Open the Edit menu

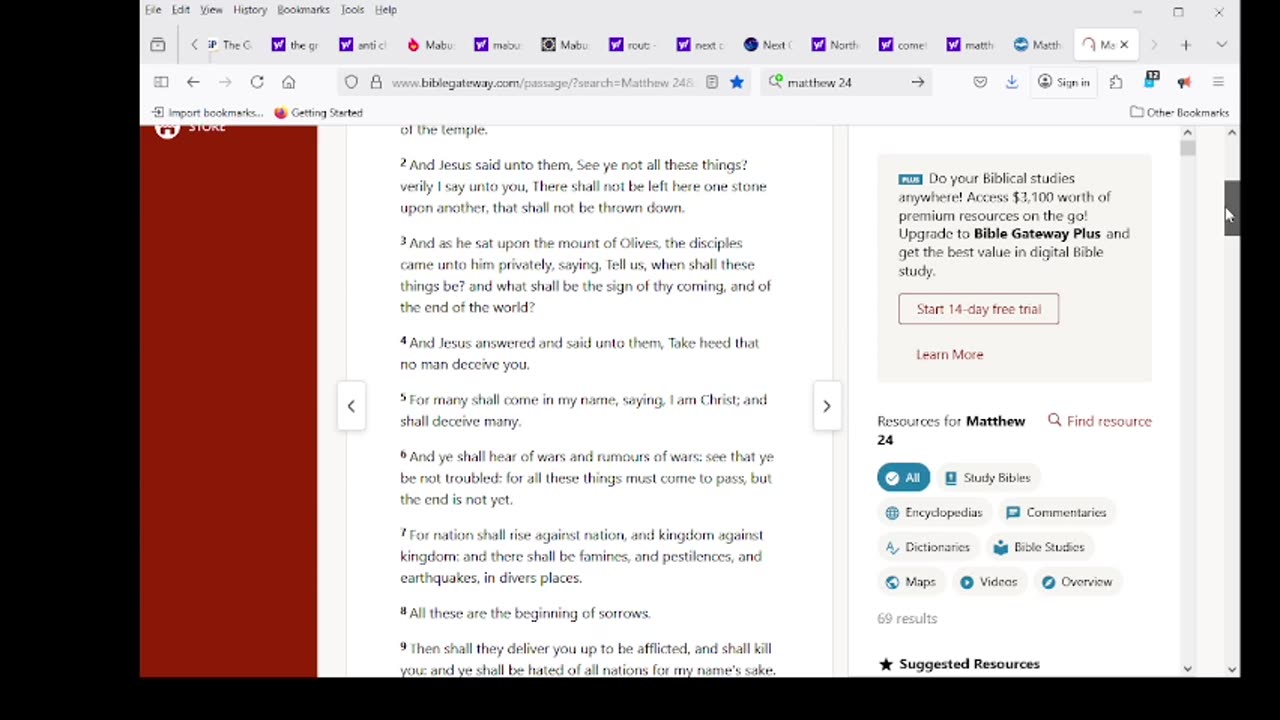click(x=181, y=10)
